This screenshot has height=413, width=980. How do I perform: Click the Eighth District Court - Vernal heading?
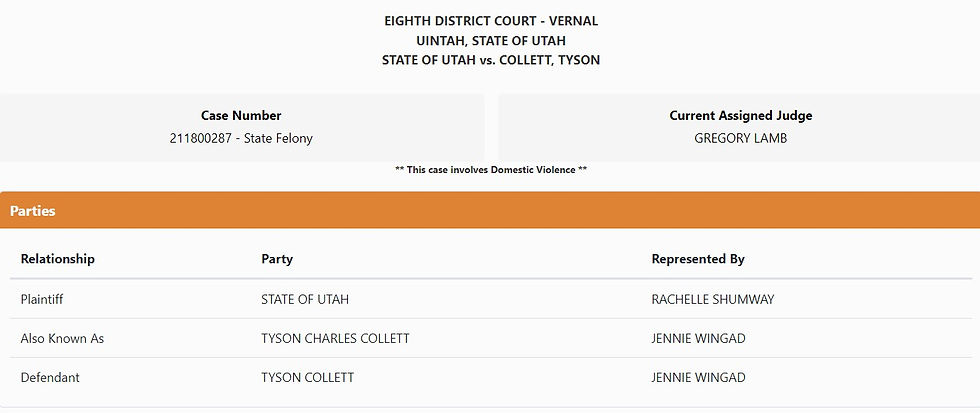[x=490, y=21]
